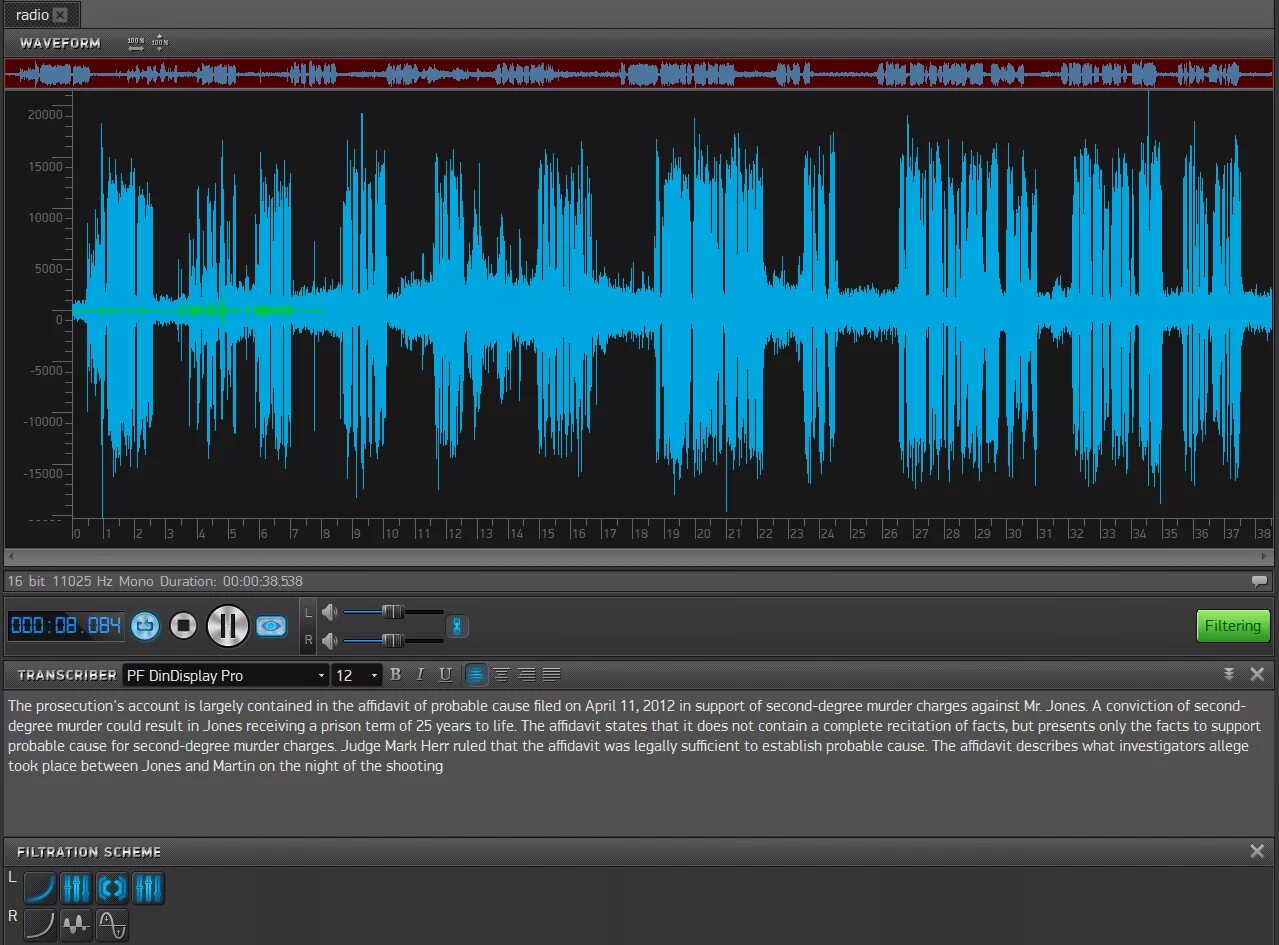Image resolution: width=1279 pixels, height=945 pixels.
Task: Click the green Filtering button
Action: coord(1233,626)
